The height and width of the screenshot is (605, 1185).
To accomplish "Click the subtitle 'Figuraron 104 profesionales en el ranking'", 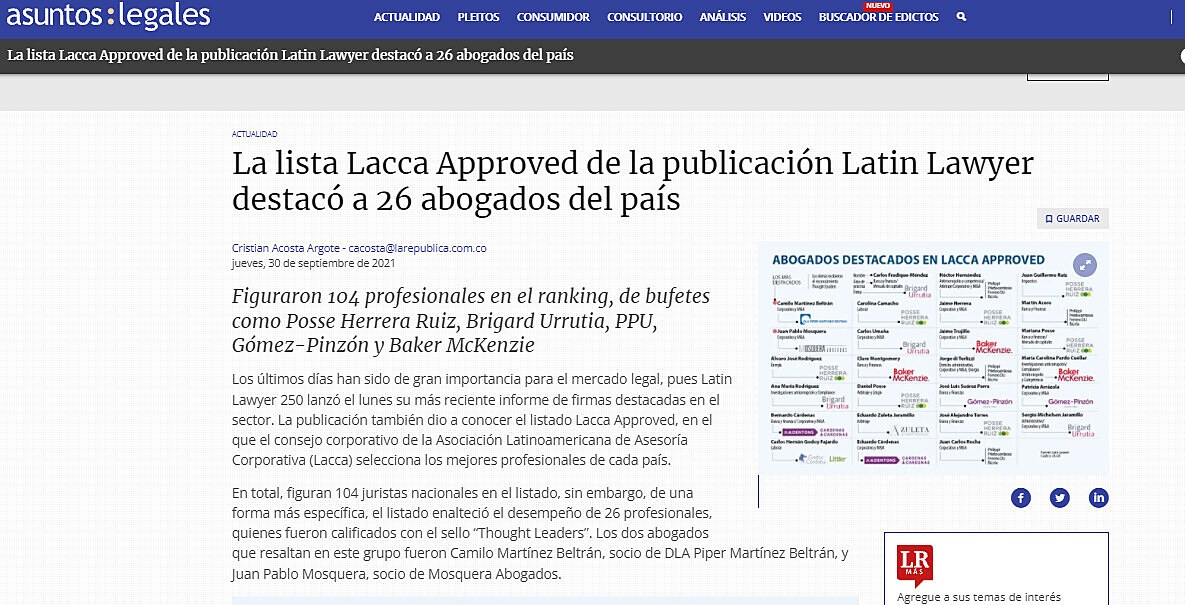I will click(471, 320).
